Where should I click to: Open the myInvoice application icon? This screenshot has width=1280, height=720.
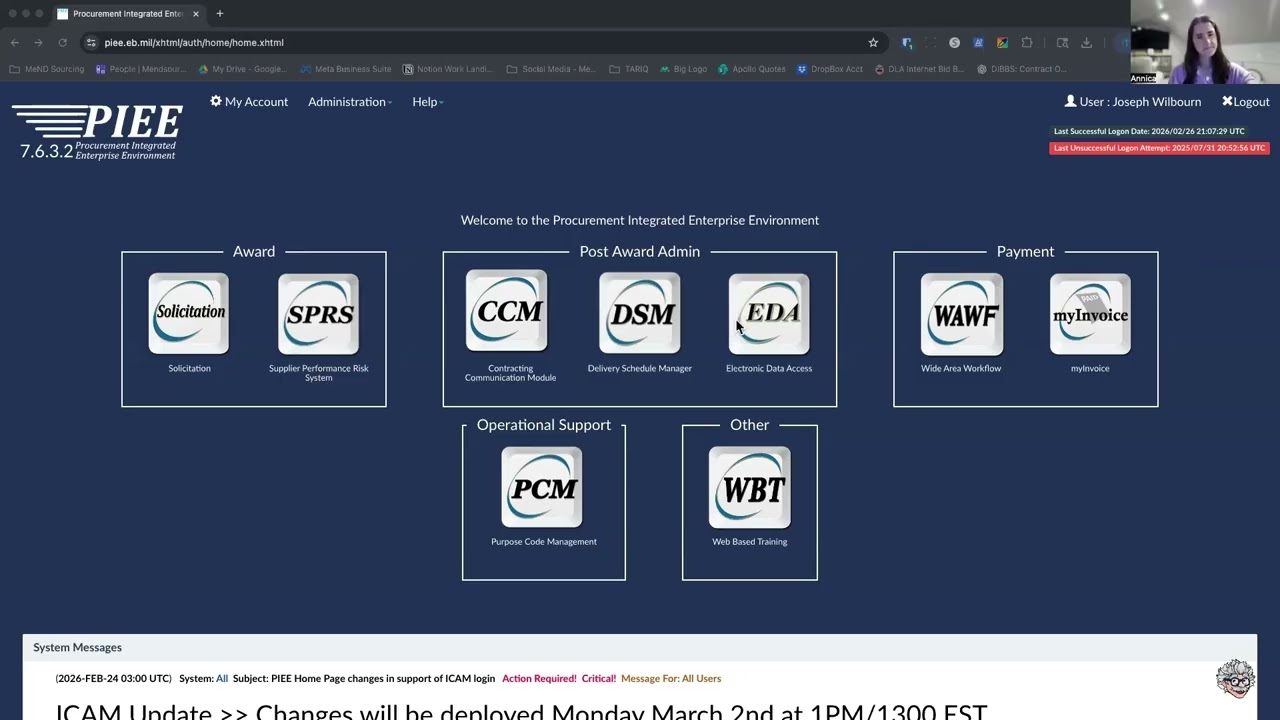tap(1091, 314)
